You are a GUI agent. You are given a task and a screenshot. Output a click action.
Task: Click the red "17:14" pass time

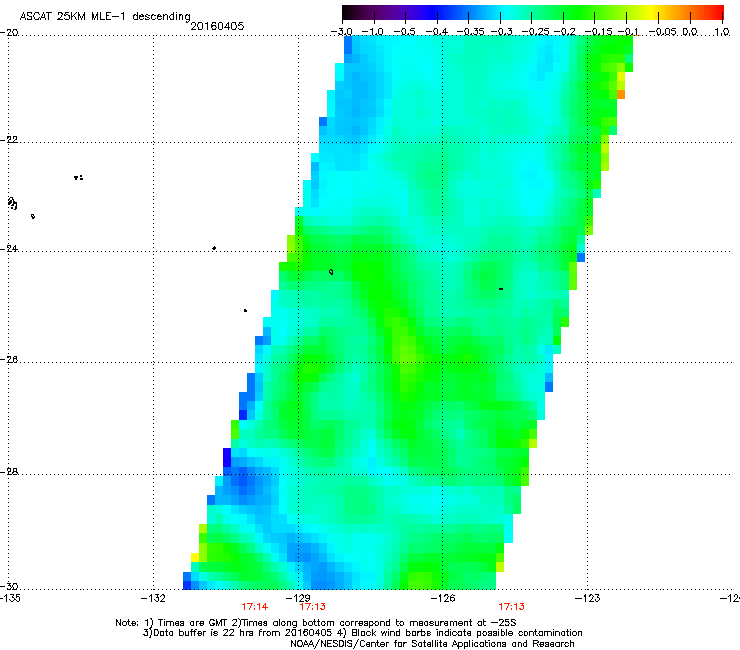click(x=254, y=607)
